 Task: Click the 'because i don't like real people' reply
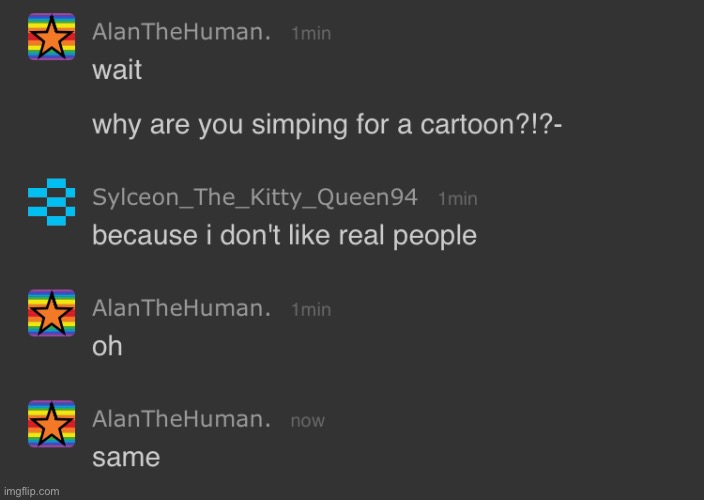[284, 236]
